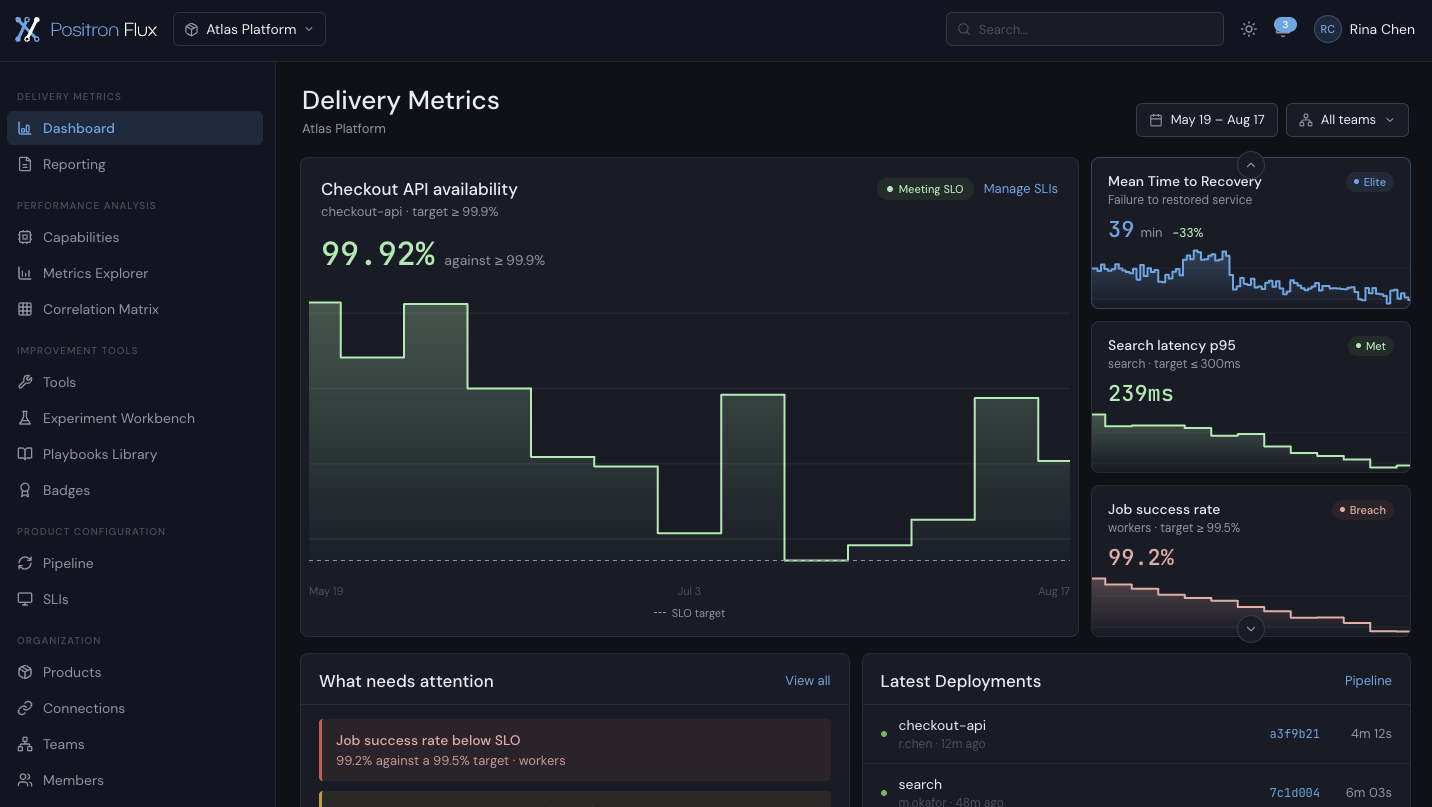Screen dimensions: 1432x807
Task: Click the Playbooks Library book icon
Action: pyautogui.click(x=25, y=454)
